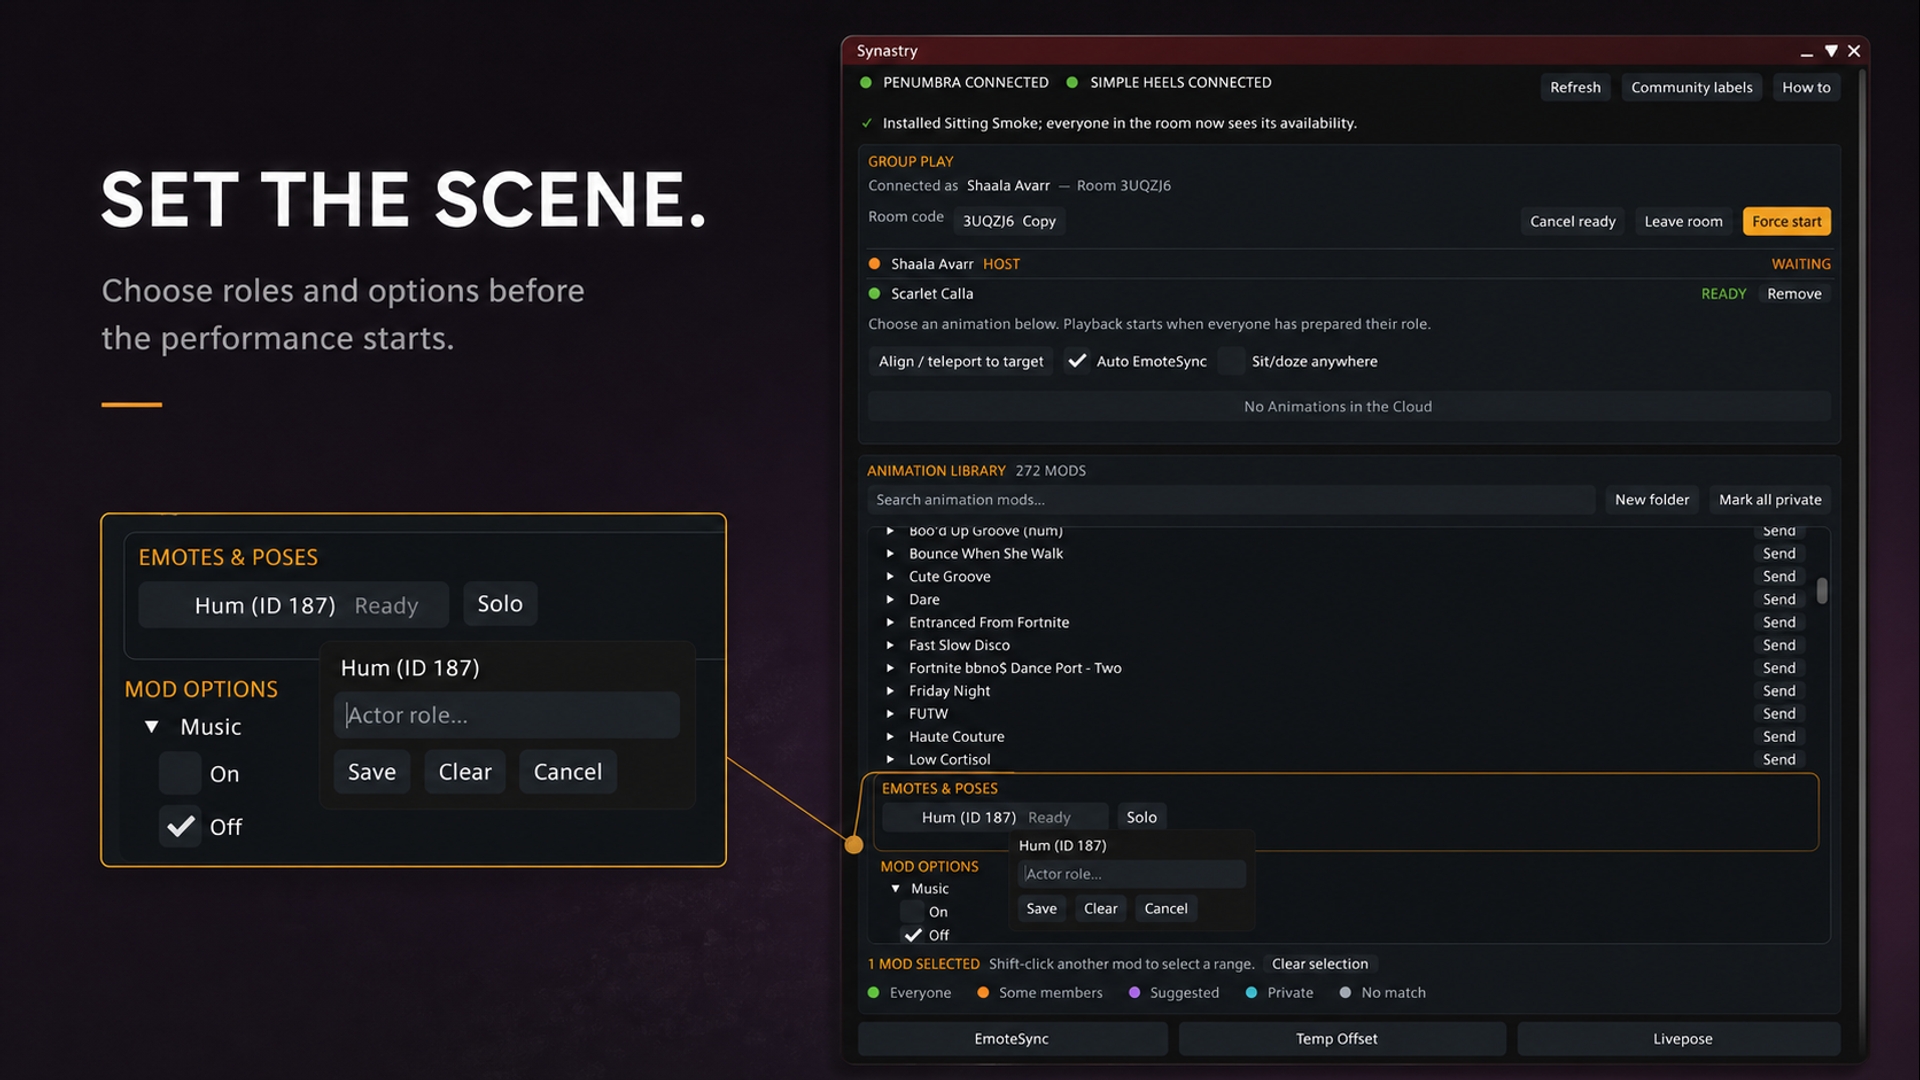Enable the Sit/doze anywhere checkbox

1232,361
